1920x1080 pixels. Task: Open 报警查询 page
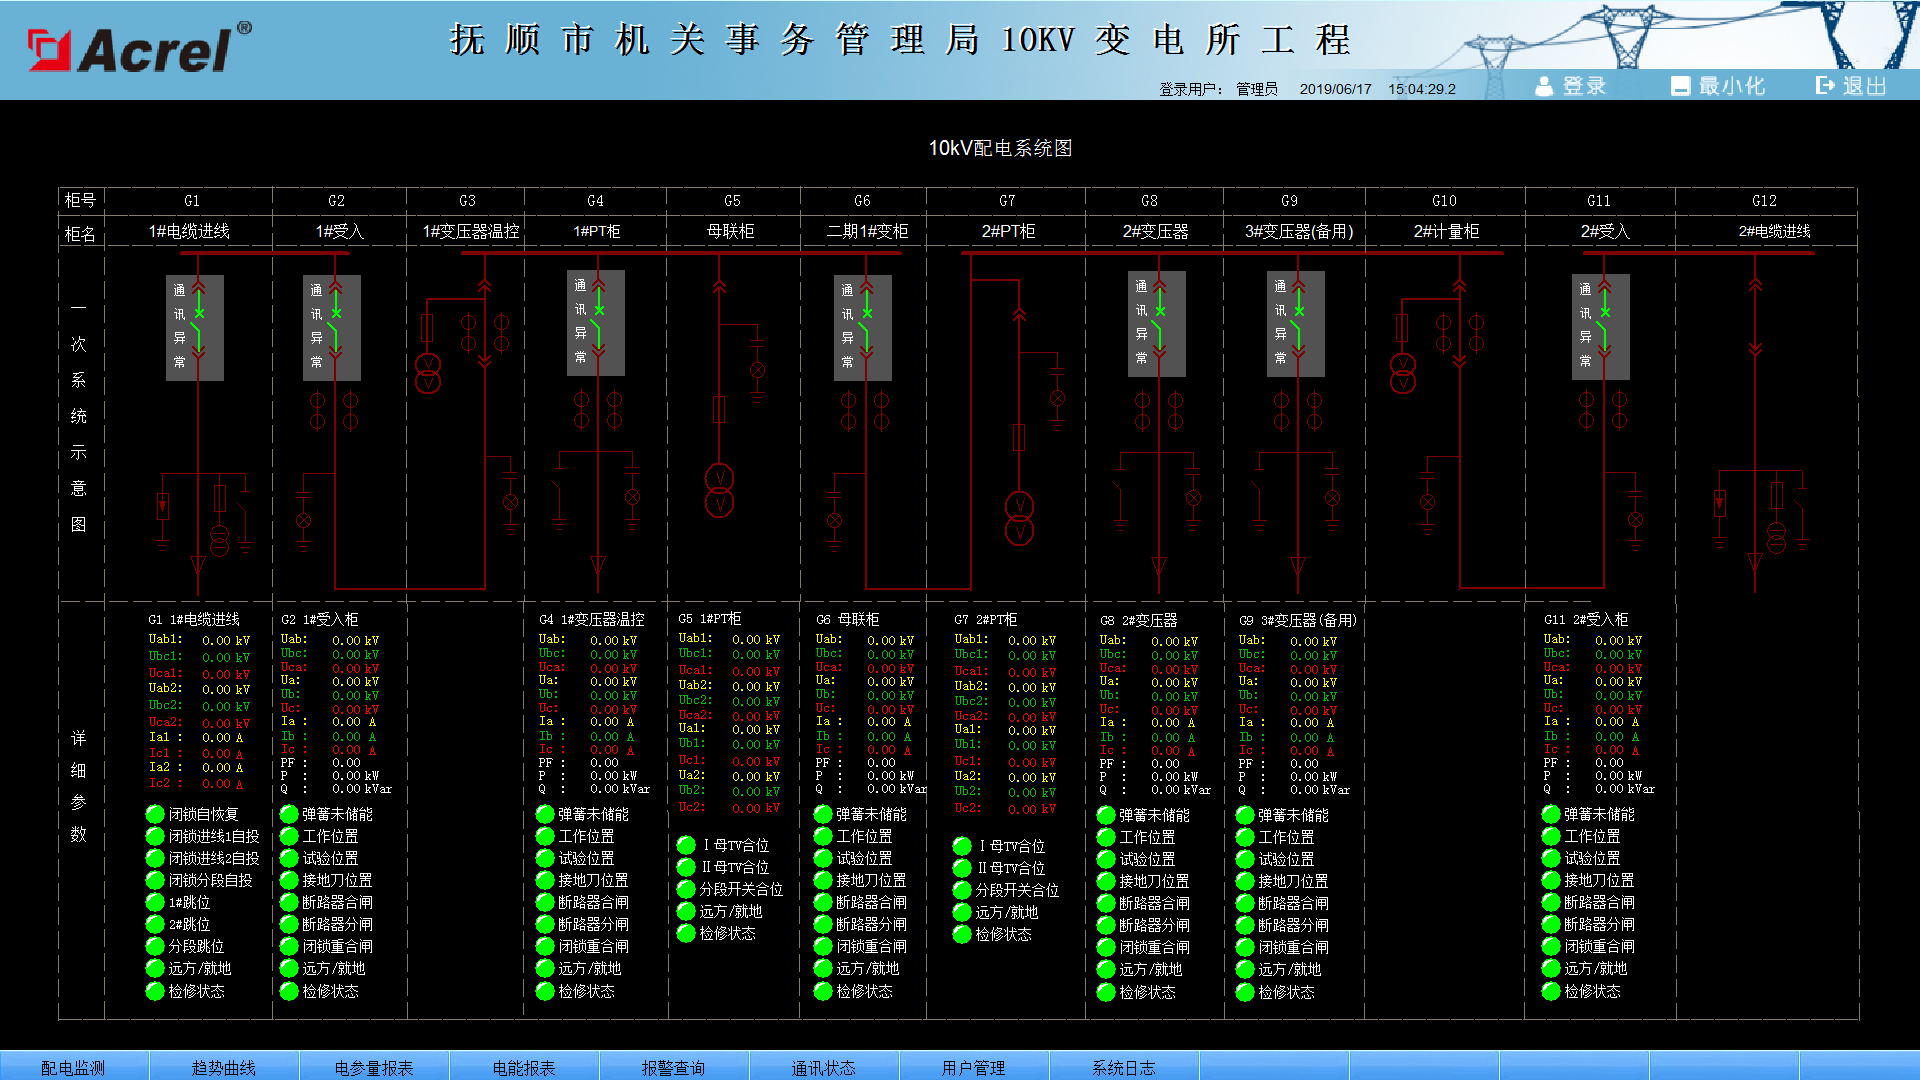click(673, 1067)
